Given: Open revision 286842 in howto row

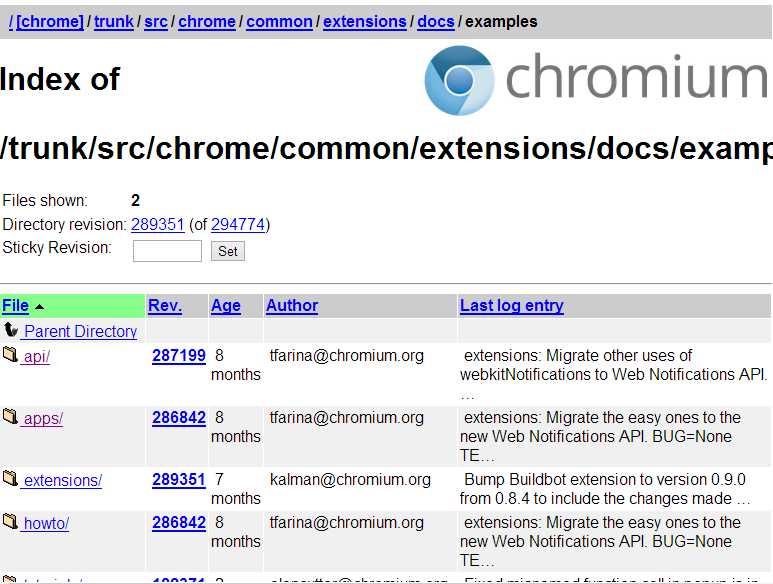Looking at the screenshot, I should coord(179,522).
